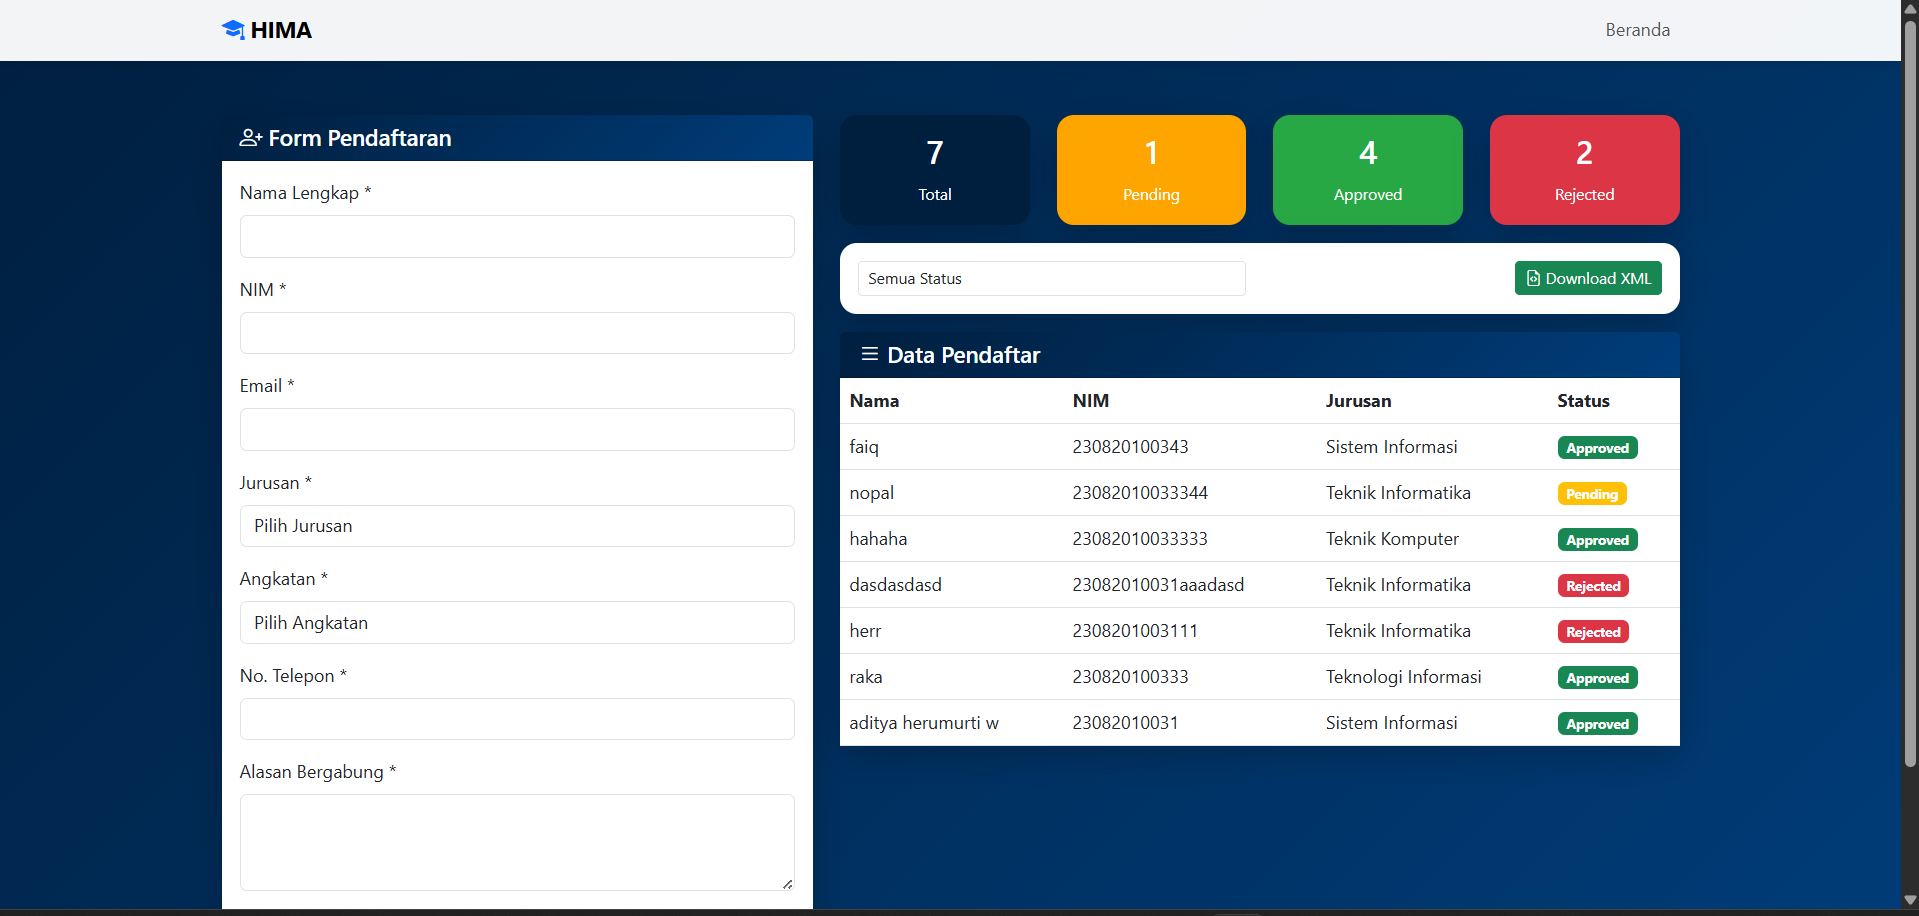Screen dimensions: 1919x916
Task: Click the Download XML button
Action: (x=1588, y=278)
